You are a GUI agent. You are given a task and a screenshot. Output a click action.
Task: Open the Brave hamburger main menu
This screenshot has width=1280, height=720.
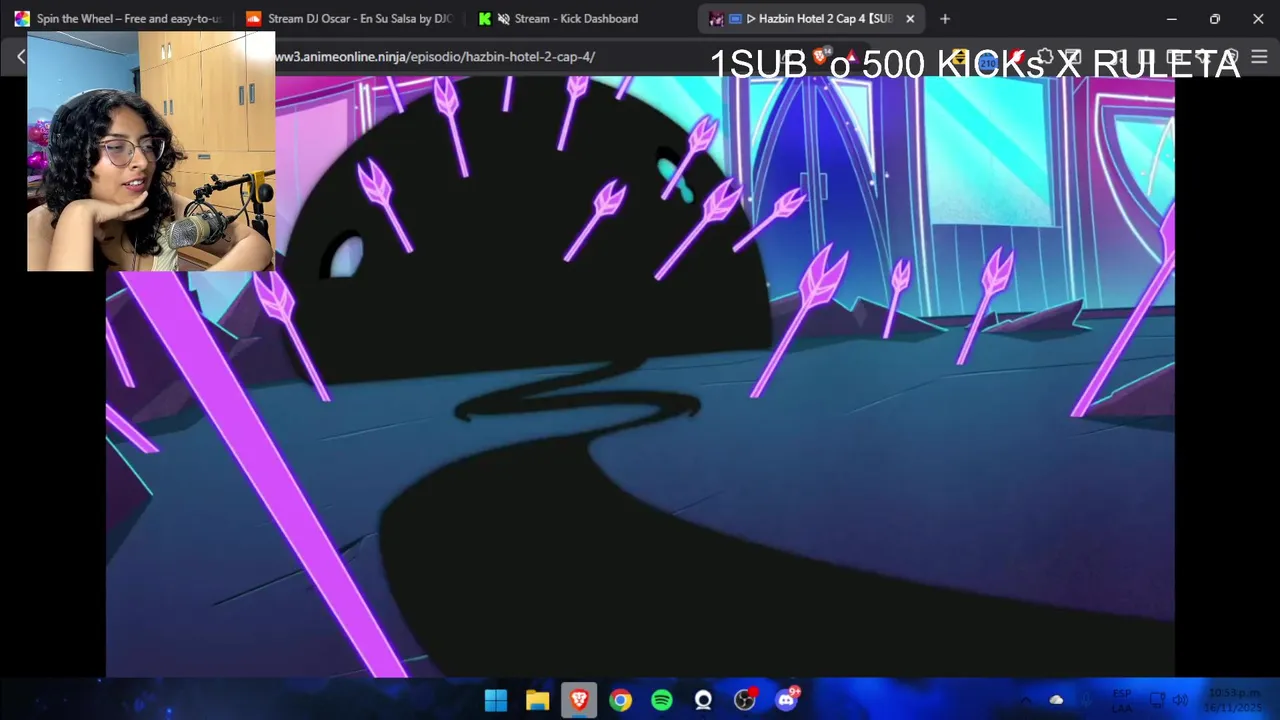[1259, 57]
